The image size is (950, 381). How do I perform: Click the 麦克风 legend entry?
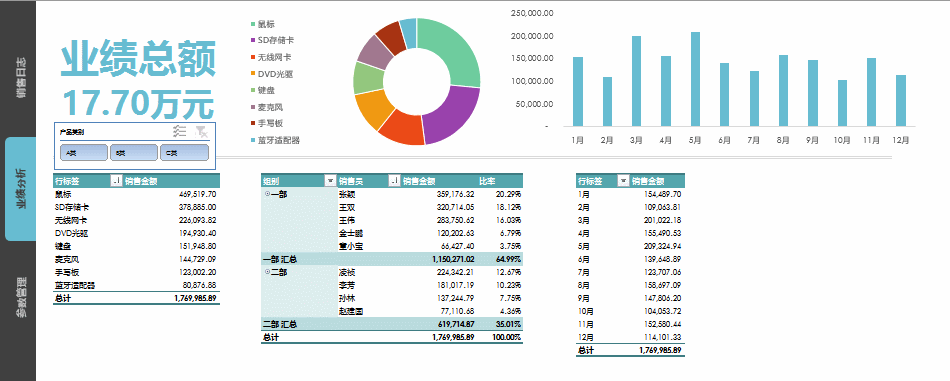pos(267,107)
